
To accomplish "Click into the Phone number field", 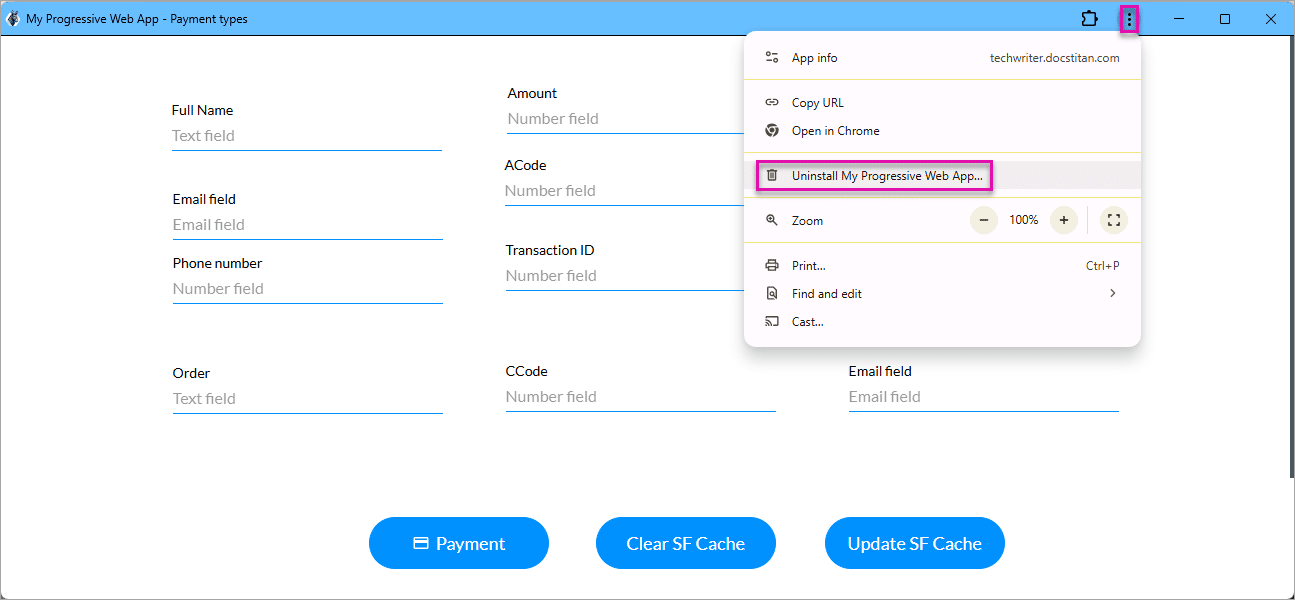I will coord(307,289).
